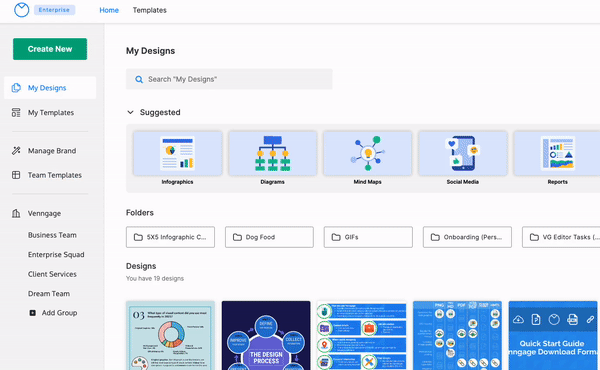
Task: Open the Home tab
Action: click(x=109, y=10)
